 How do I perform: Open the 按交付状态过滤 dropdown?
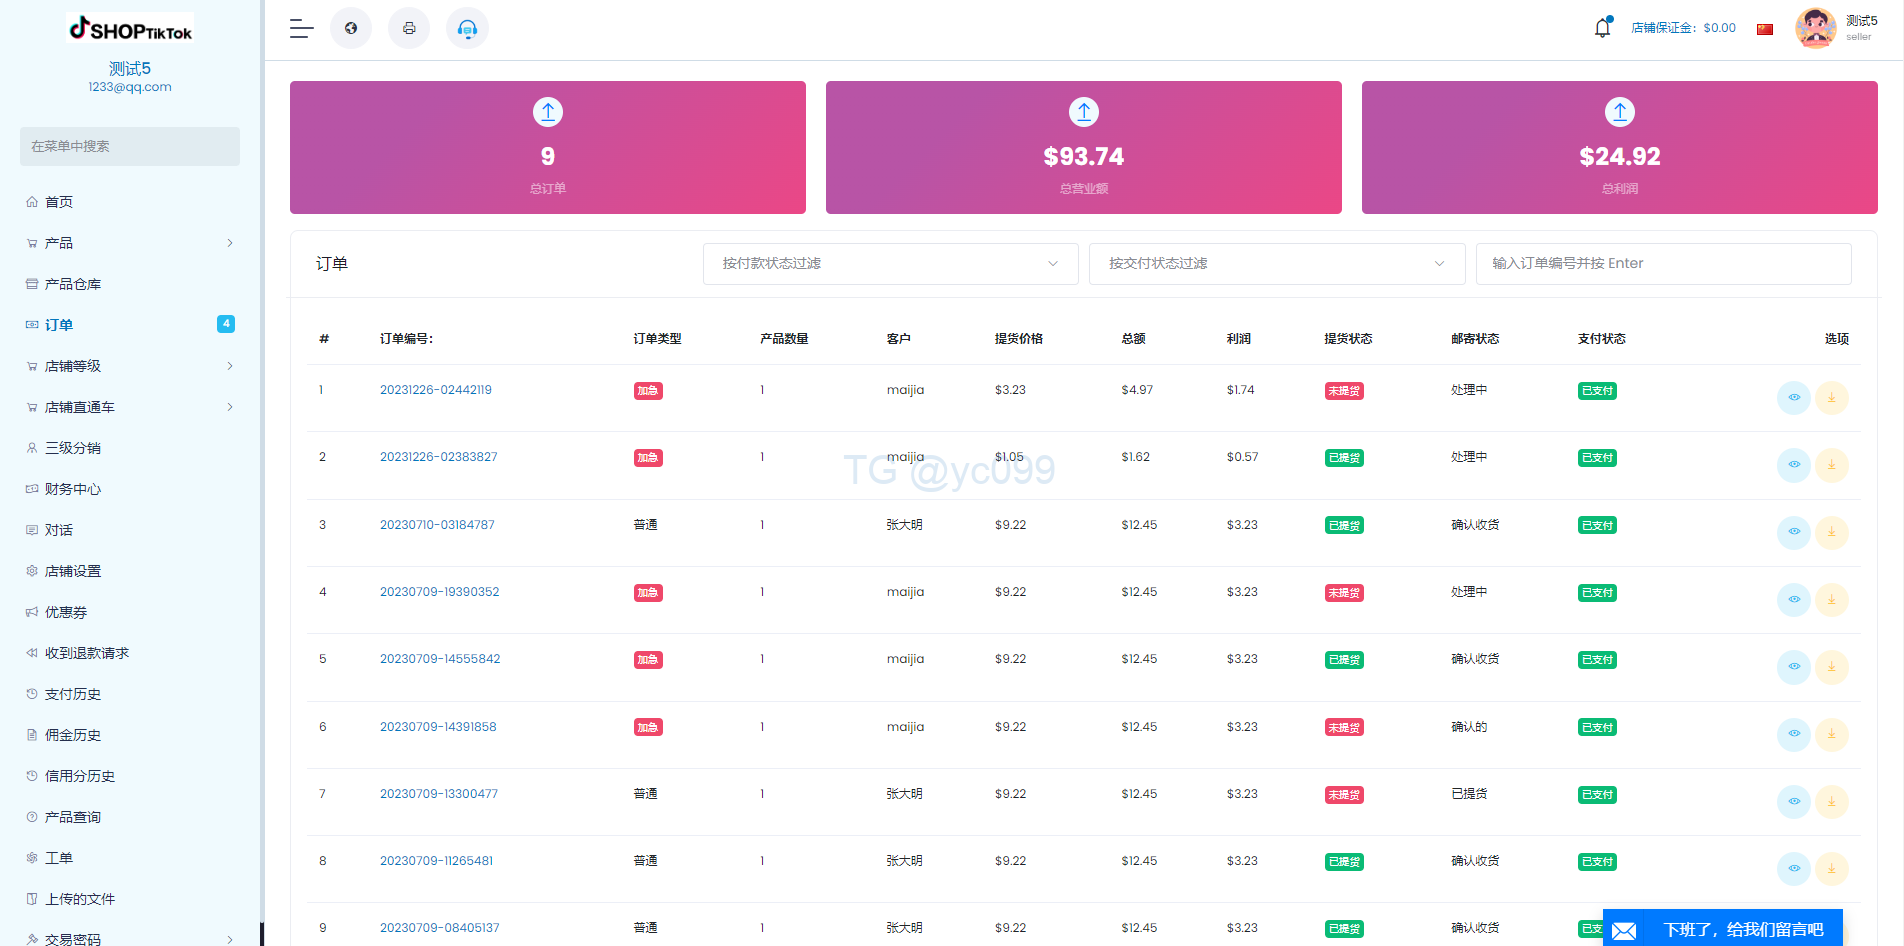(x=1276, y=263)
